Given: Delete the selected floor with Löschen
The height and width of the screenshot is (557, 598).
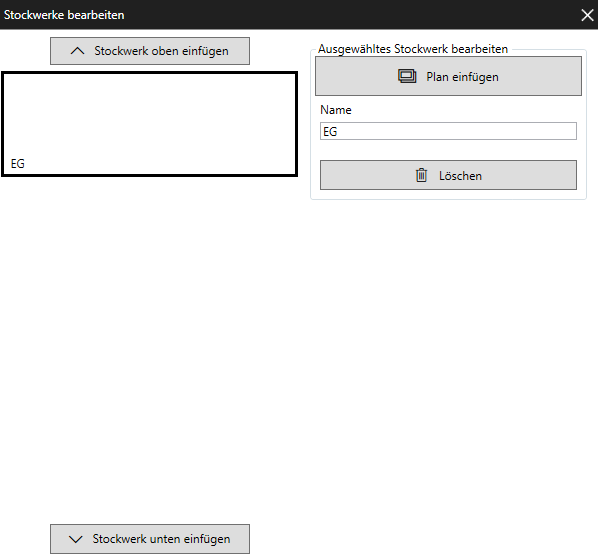Looking at the screenshot, I should 448,175.
